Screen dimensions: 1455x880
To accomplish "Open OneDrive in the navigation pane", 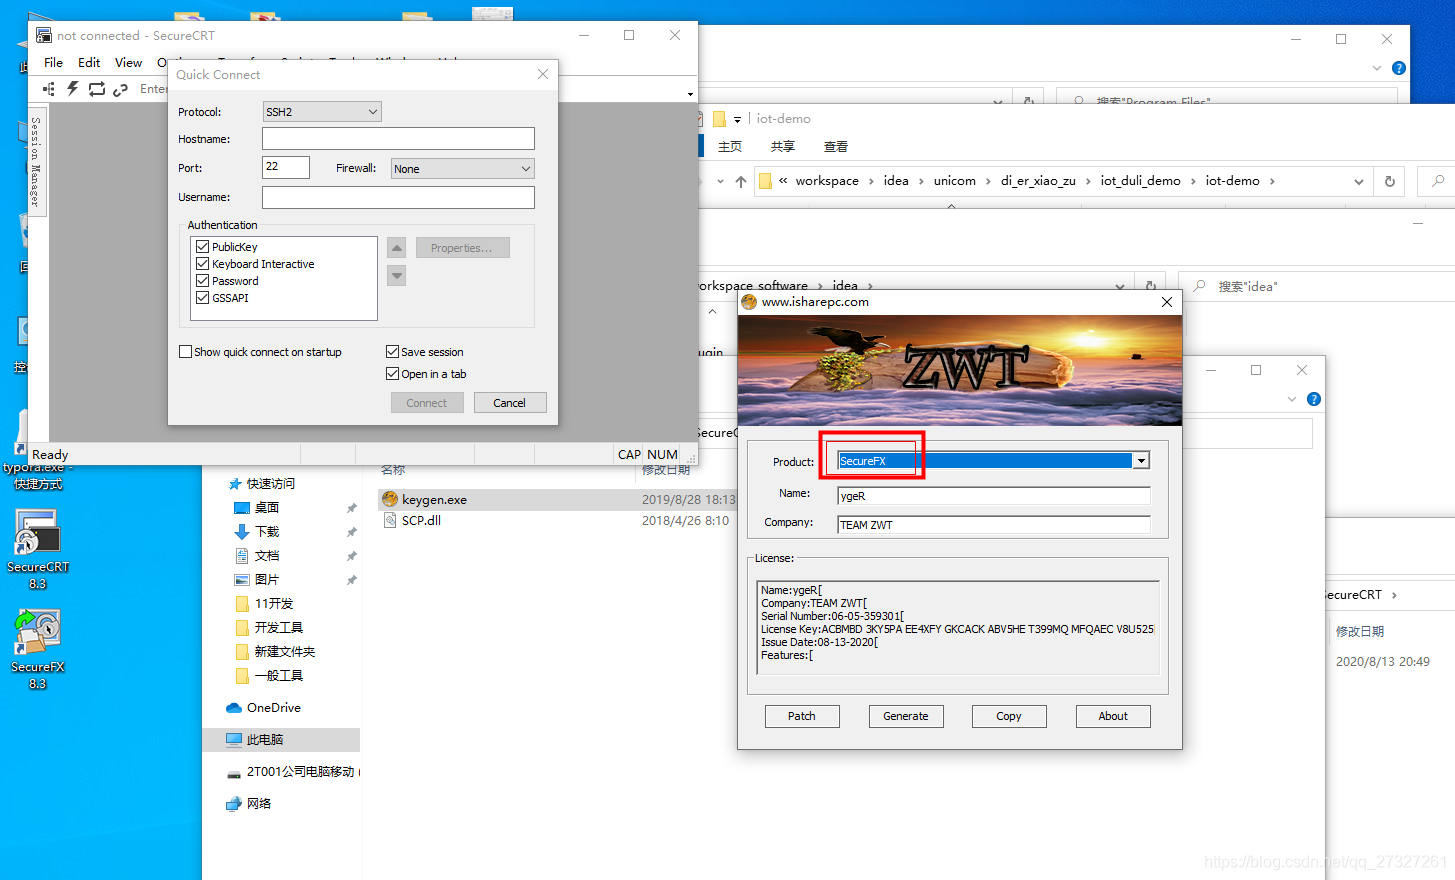I will [x=274, y=707].
